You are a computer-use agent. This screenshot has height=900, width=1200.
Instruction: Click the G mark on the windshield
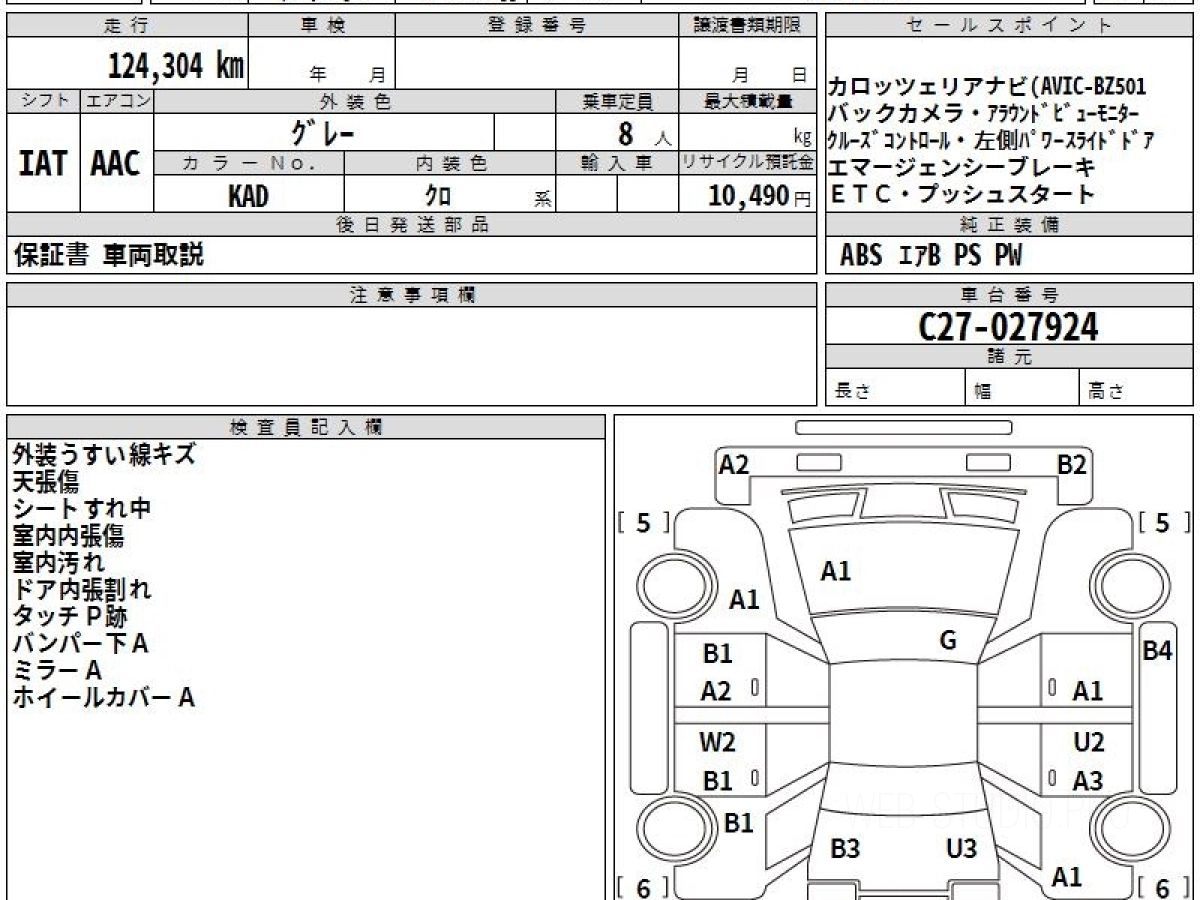949,641
